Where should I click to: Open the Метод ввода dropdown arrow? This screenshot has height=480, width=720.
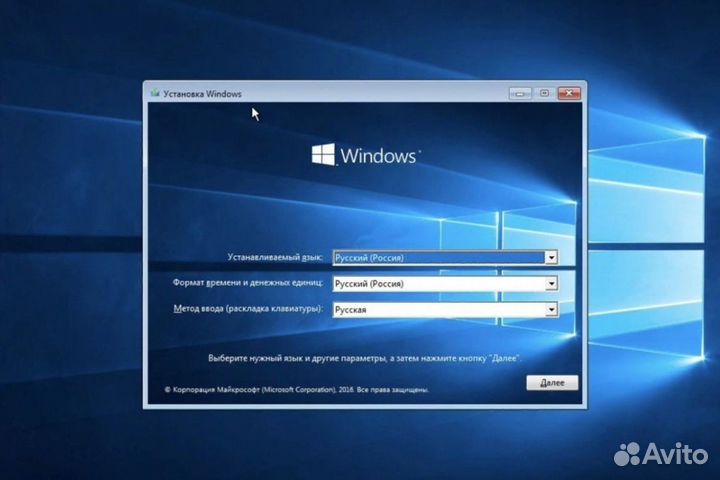551,310
